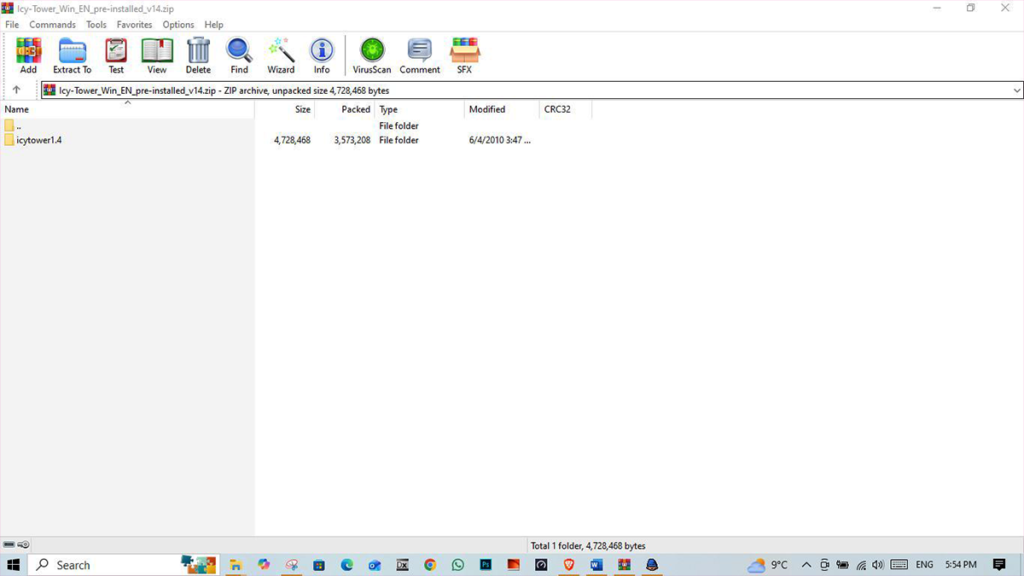Click the Wi-Fi network tray icon
The height and width of the screenshot is (576, 1024).
point(861,565)
